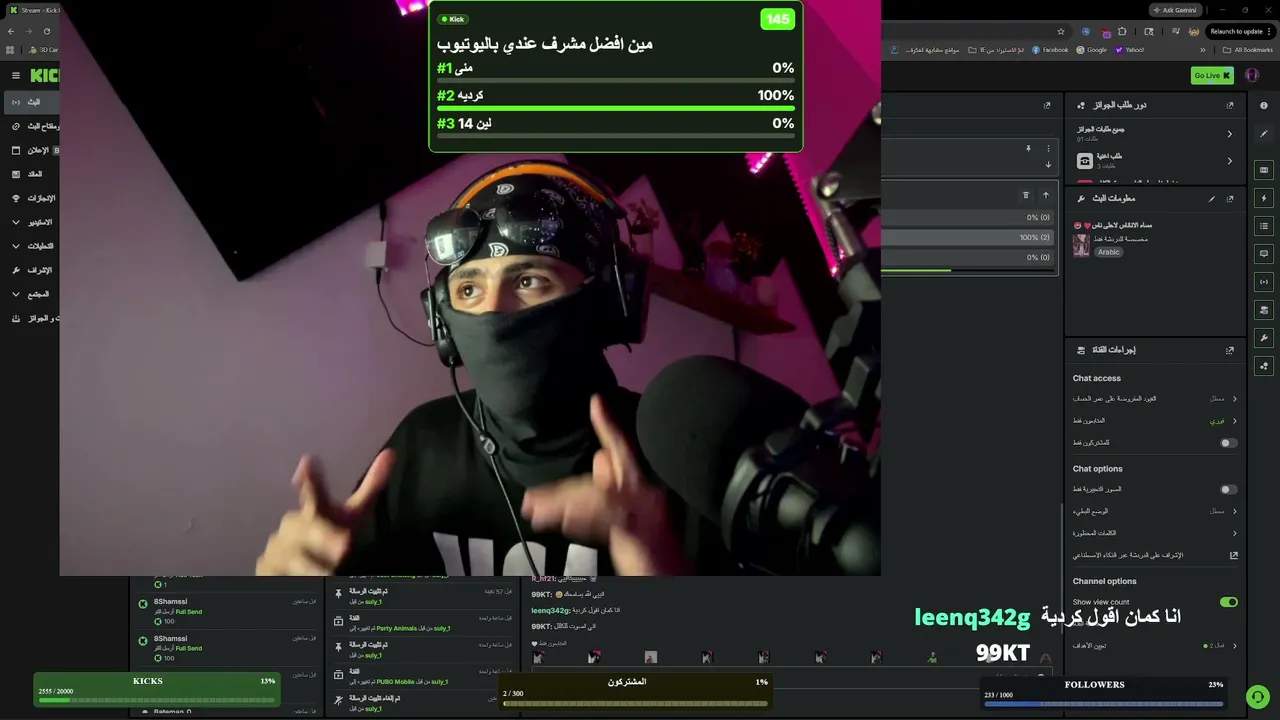This screenshot has width=1280, height=720.
Task: Click leenq342g username in chat
Action: [x=550, y=610]
